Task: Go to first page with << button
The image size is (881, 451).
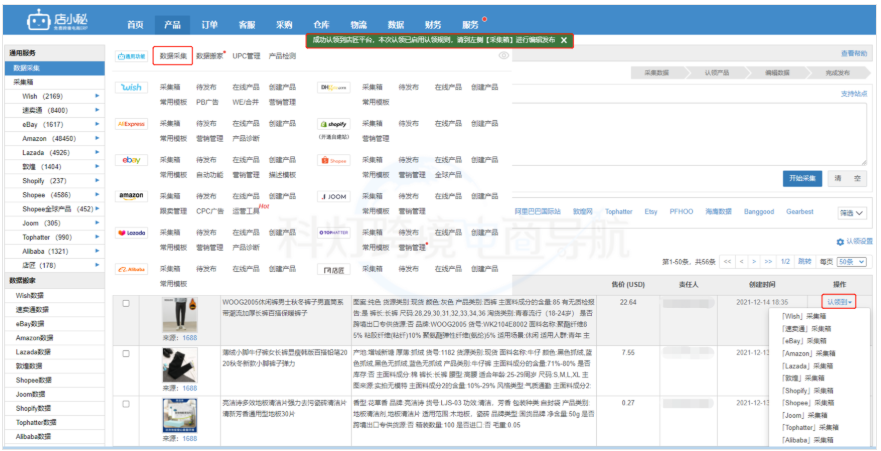Action: pos(728,262)
